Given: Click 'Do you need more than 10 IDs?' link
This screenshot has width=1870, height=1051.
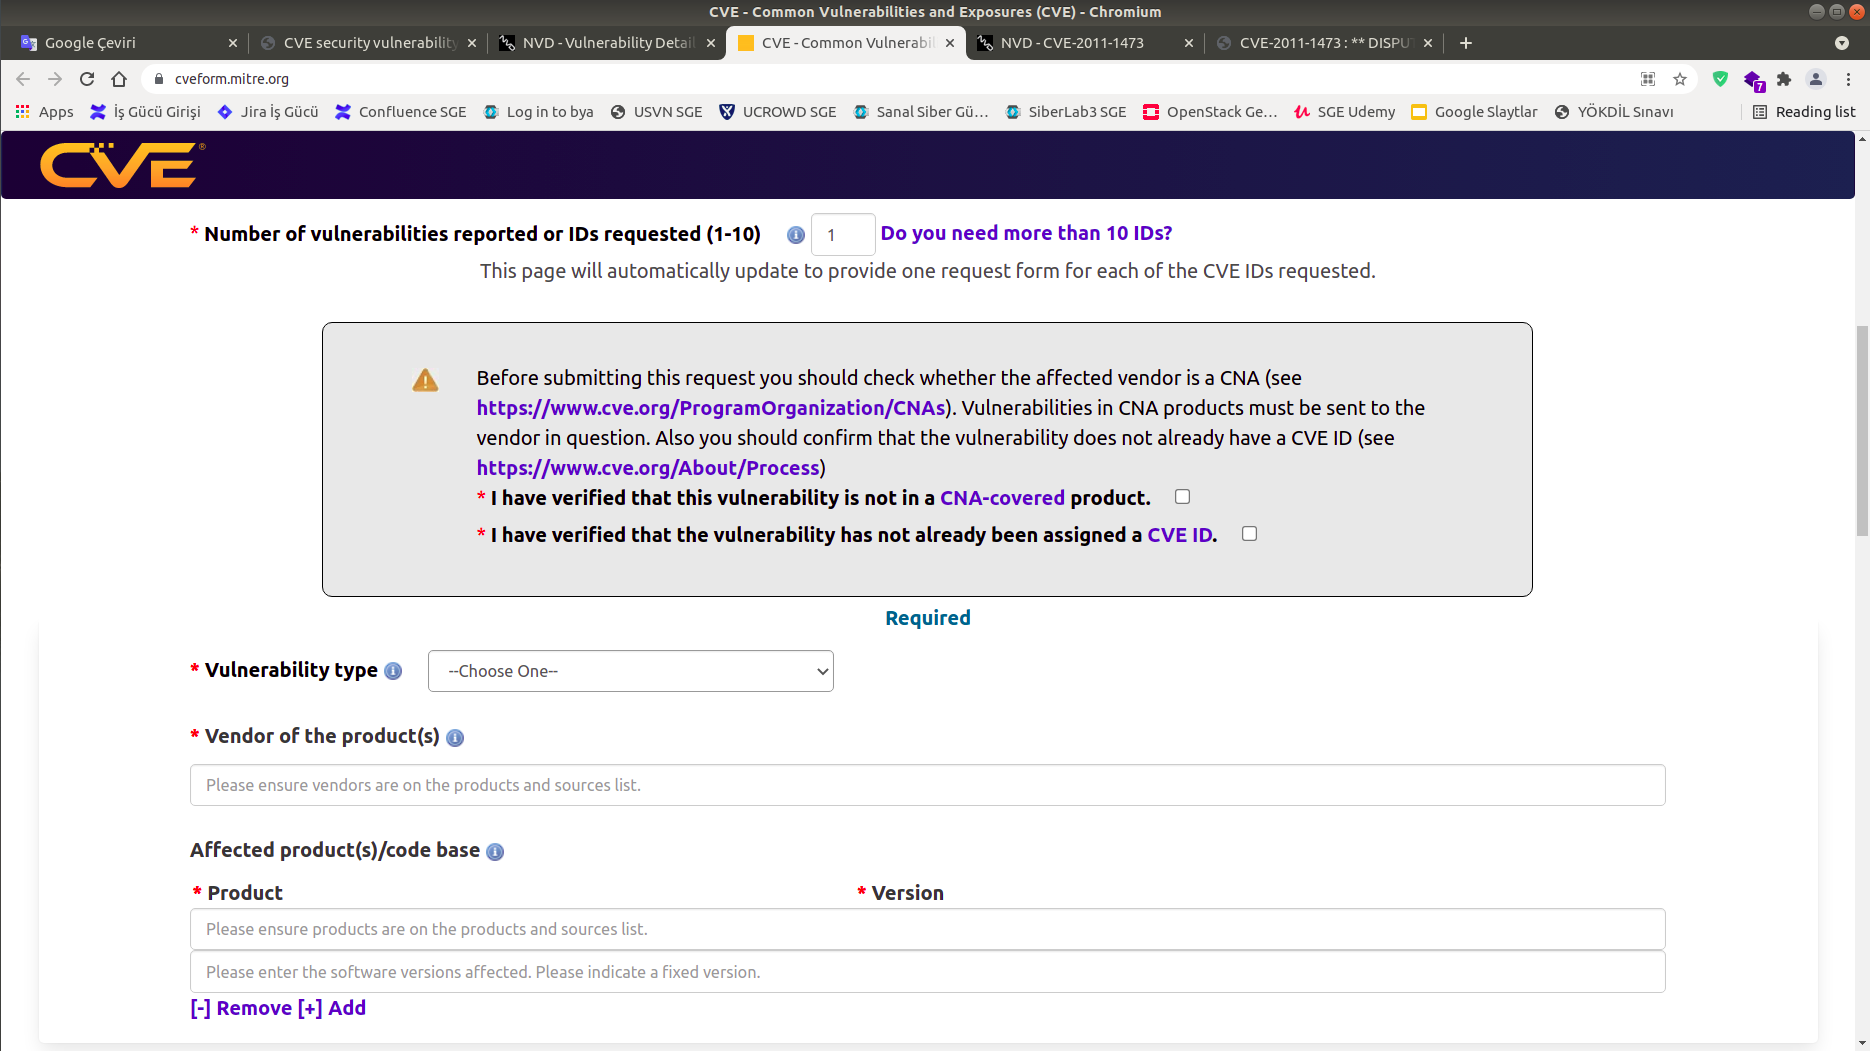Looking at the screenshot, I should click(x=1026, y=233).
